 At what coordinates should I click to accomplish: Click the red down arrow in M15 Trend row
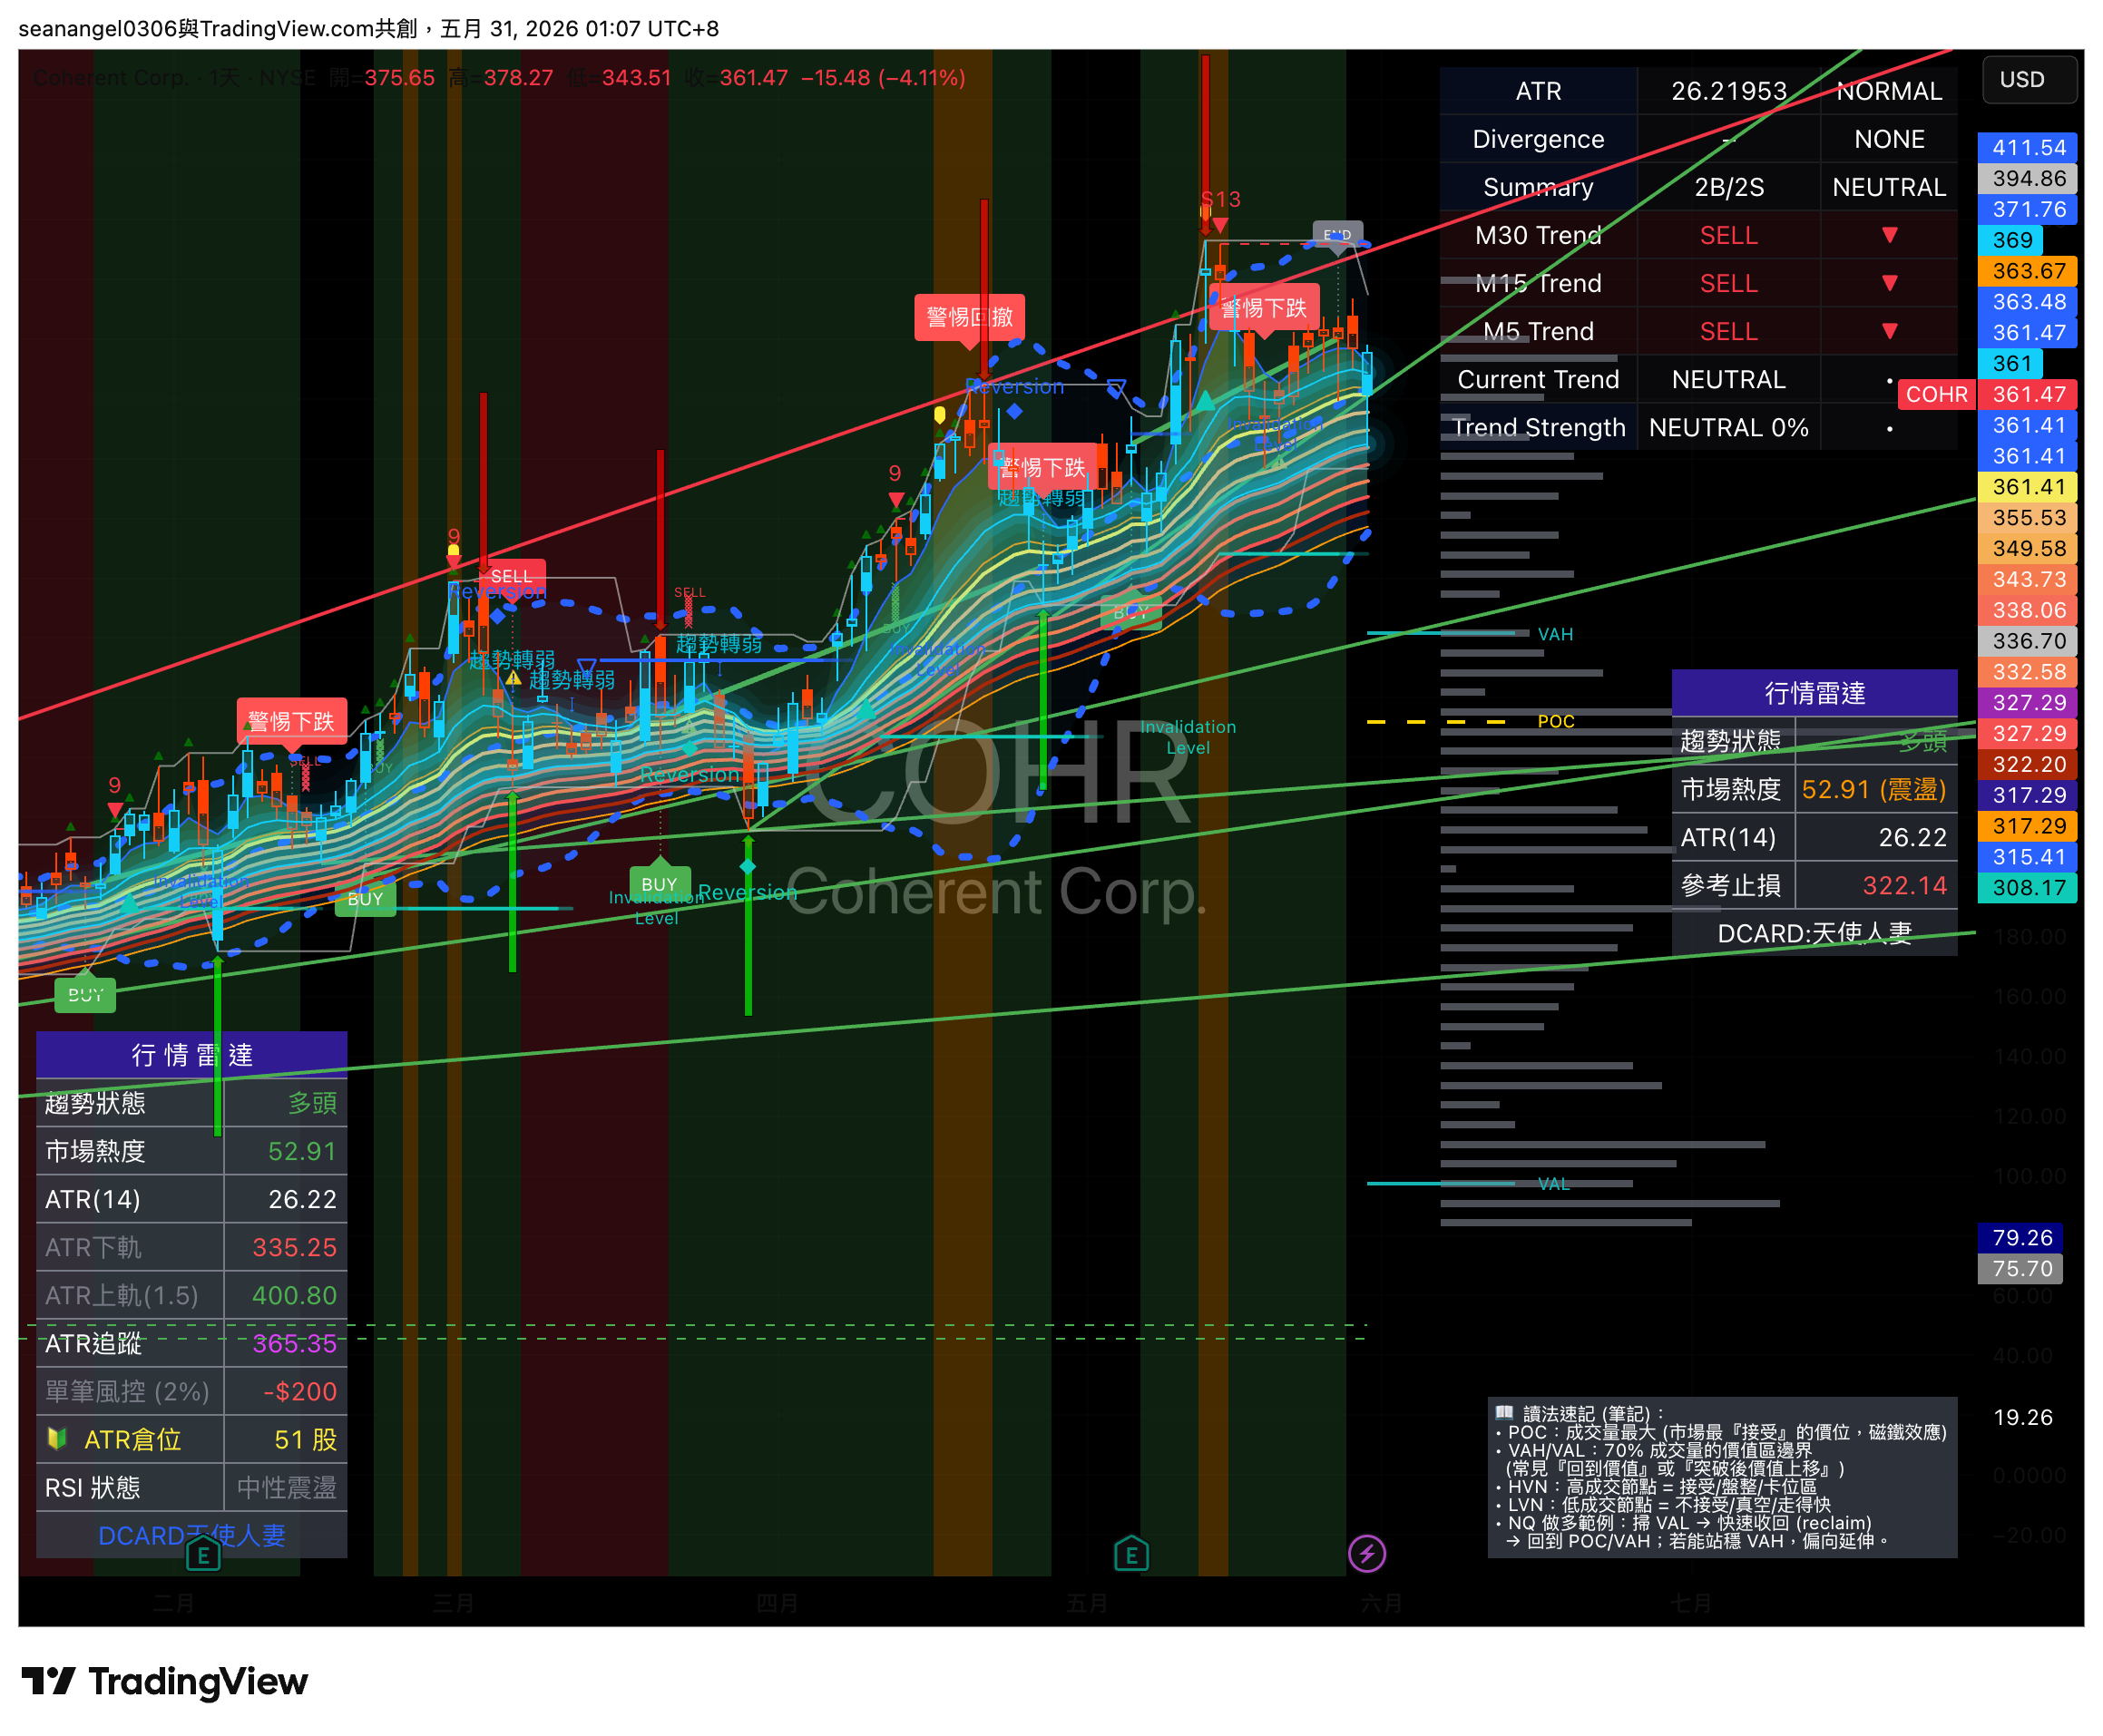[1889, 283]
